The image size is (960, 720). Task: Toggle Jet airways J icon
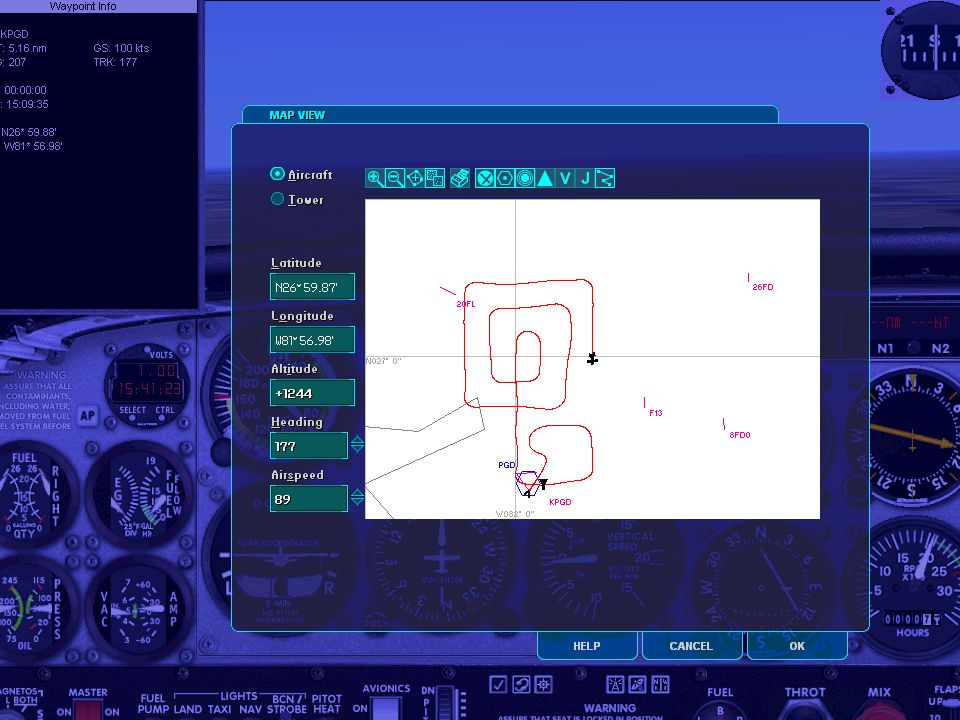point(585,178)
